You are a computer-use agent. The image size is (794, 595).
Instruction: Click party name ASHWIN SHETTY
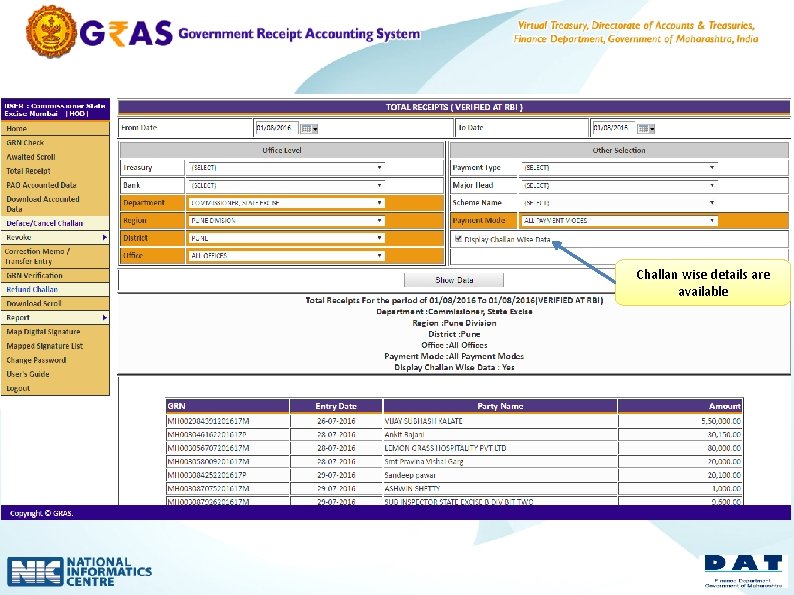tap(412, 489)
